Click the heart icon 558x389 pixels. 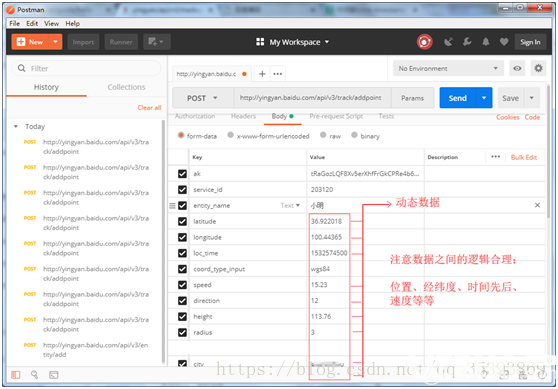point(504,42)
